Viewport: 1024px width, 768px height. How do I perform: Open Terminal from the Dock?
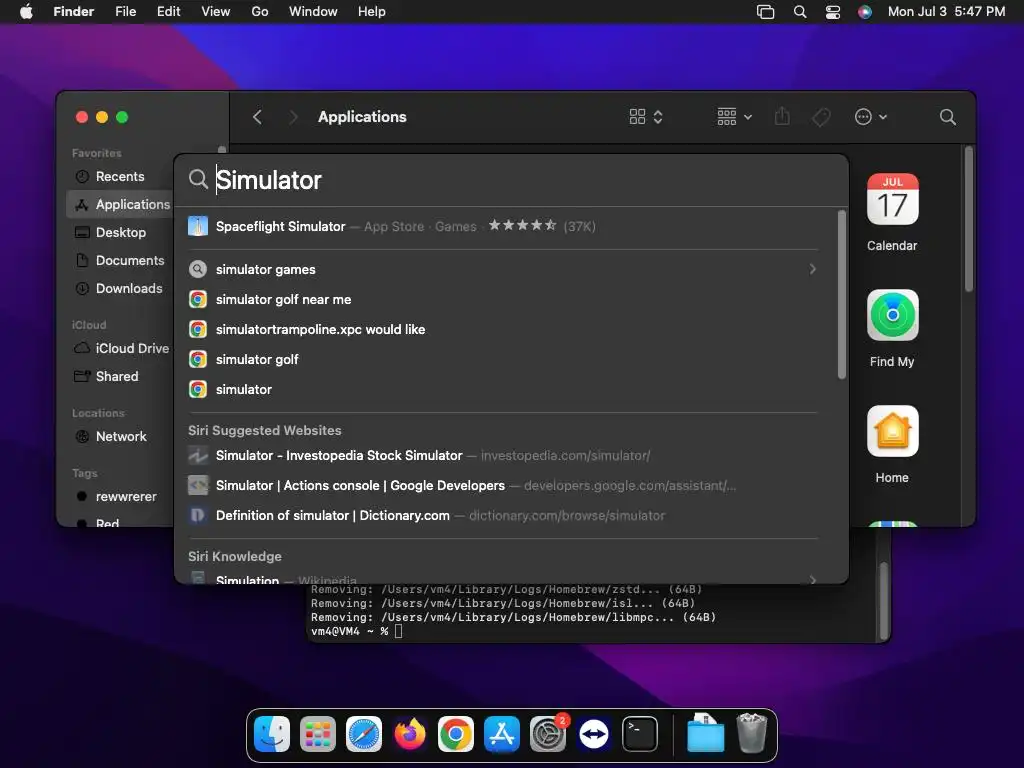pyautogui.click(x=640, y=734)
